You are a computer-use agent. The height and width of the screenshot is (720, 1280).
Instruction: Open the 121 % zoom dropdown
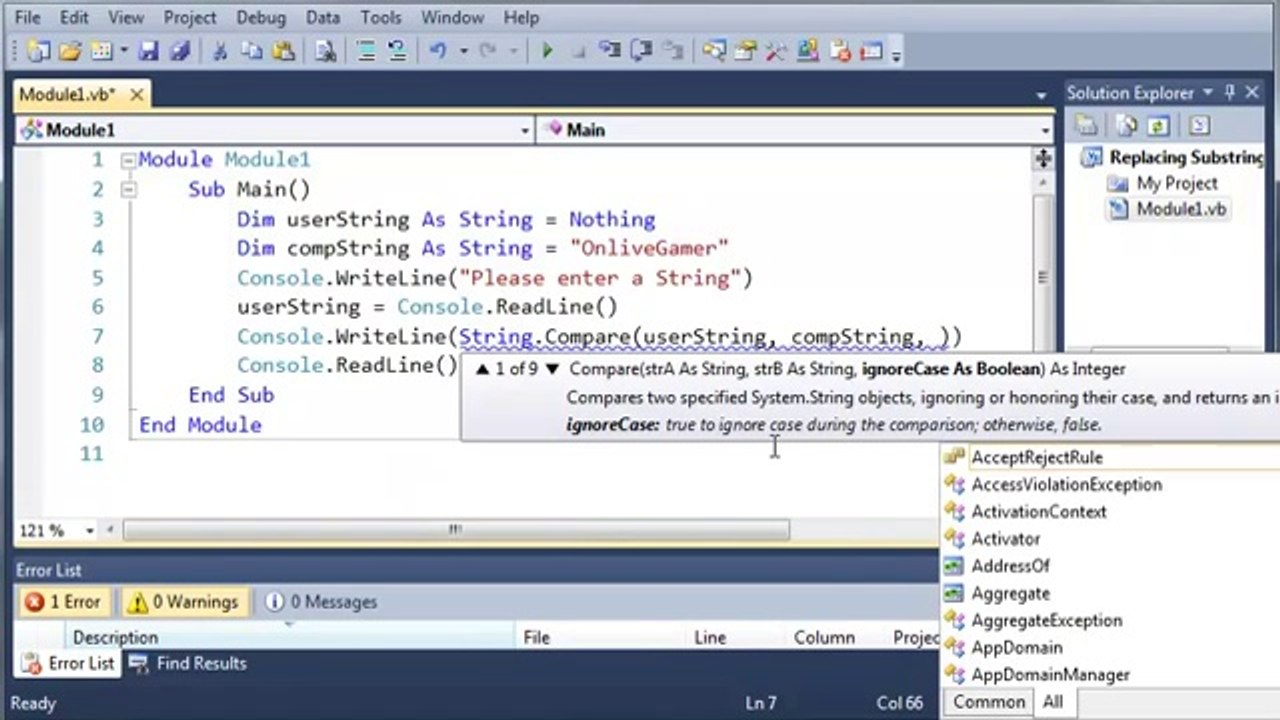click(90, 531)
